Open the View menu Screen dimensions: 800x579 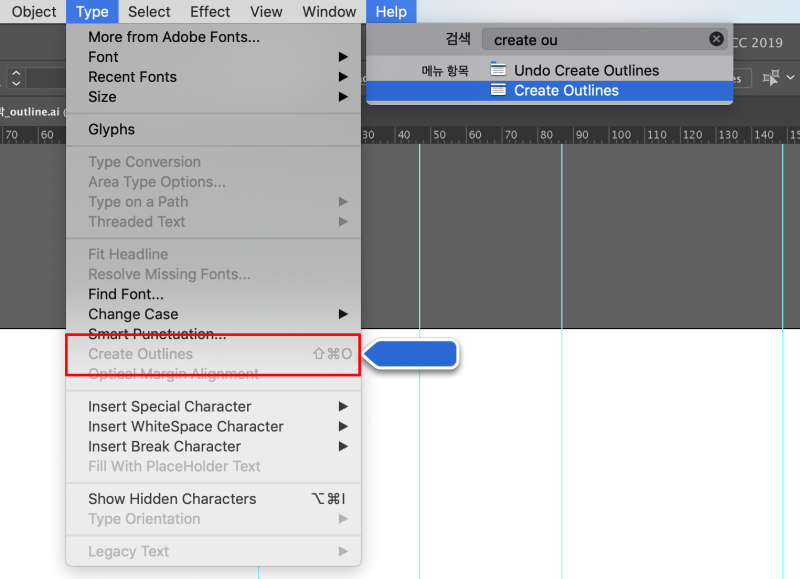(266, 11)
